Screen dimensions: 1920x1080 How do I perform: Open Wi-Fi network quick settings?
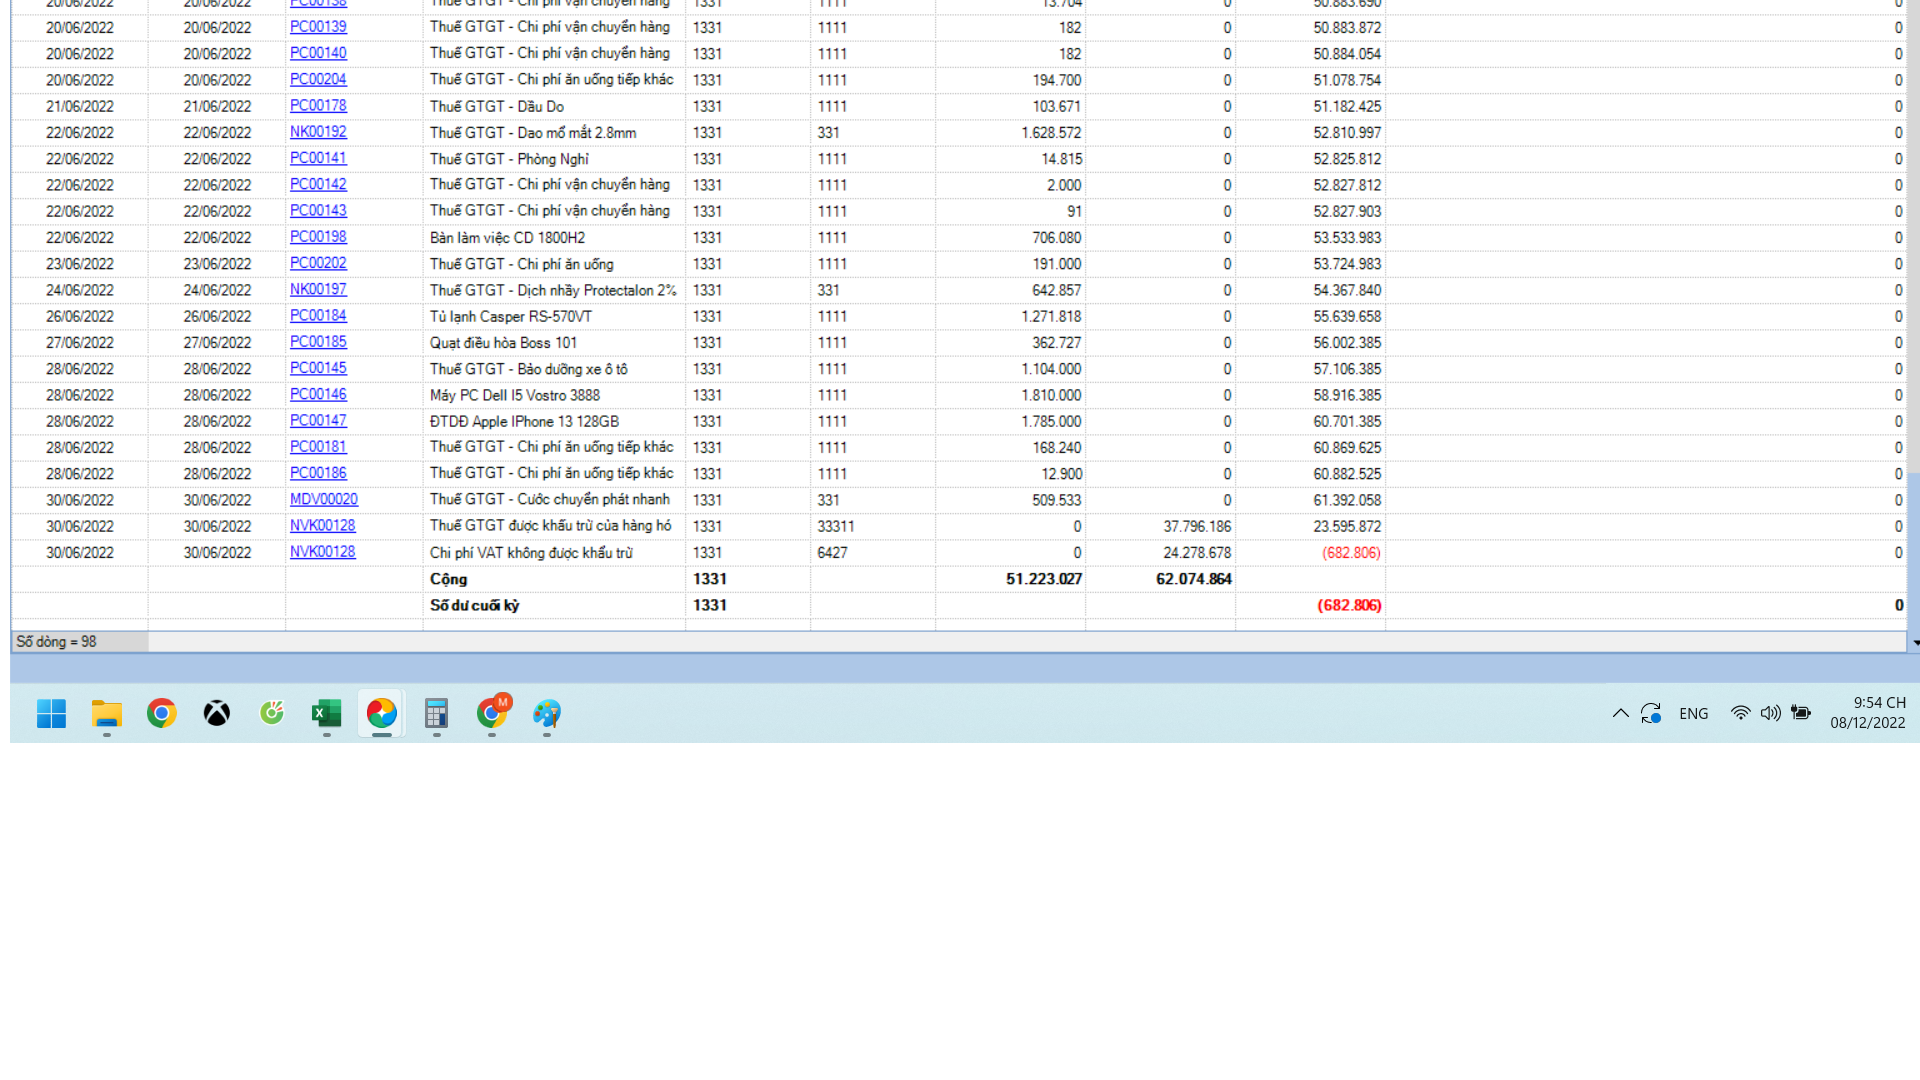pos(1740,713)
